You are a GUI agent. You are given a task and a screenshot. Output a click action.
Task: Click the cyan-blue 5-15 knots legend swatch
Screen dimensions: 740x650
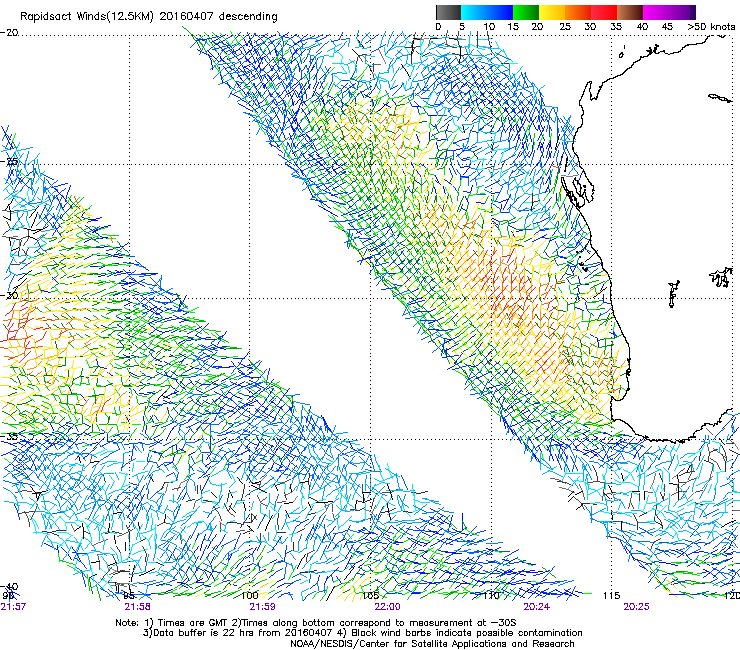(x=487, y=12)
